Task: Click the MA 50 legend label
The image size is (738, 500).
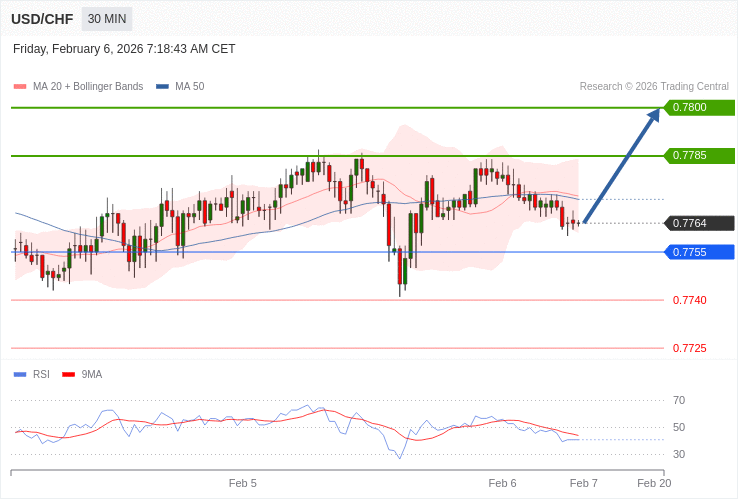Action: click(x=190, y=87)
